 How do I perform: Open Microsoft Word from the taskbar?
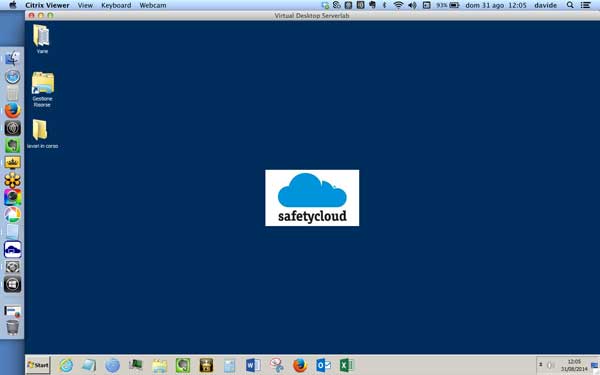(253, 365)
